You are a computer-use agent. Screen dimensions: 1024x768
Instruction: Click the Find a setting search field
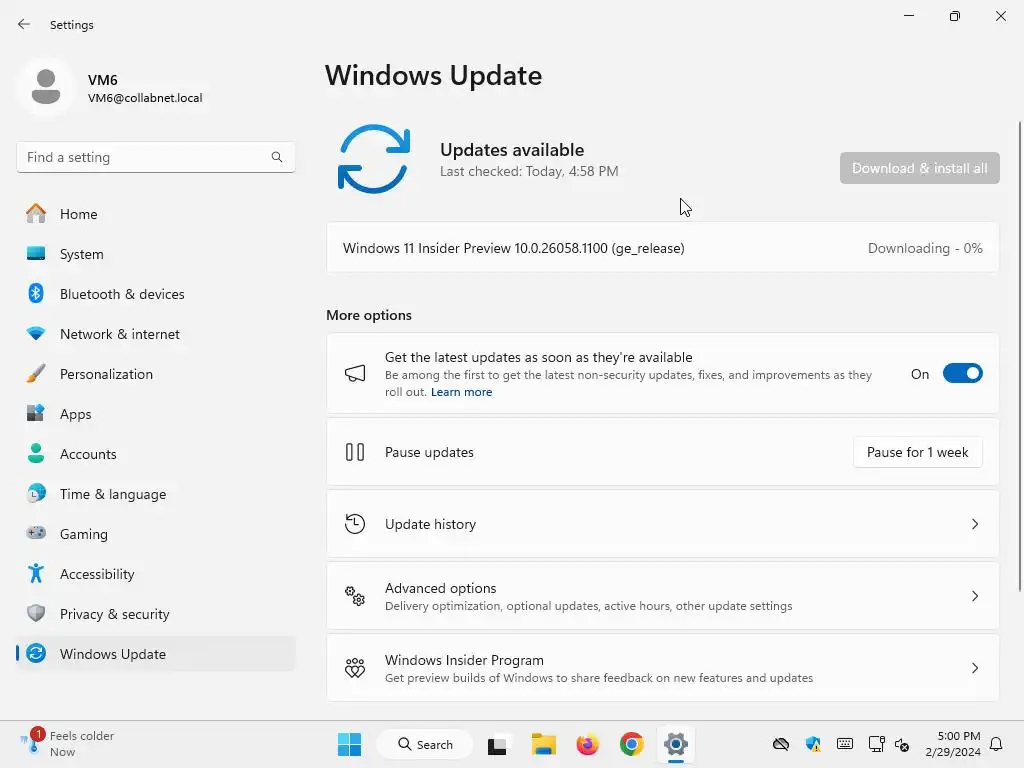[155, 157]
